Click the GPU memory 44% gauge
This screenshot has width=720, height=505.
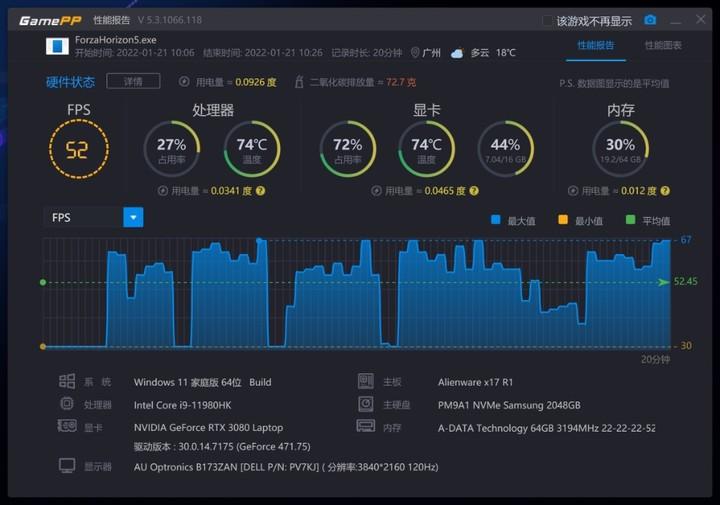coord(506,149)
